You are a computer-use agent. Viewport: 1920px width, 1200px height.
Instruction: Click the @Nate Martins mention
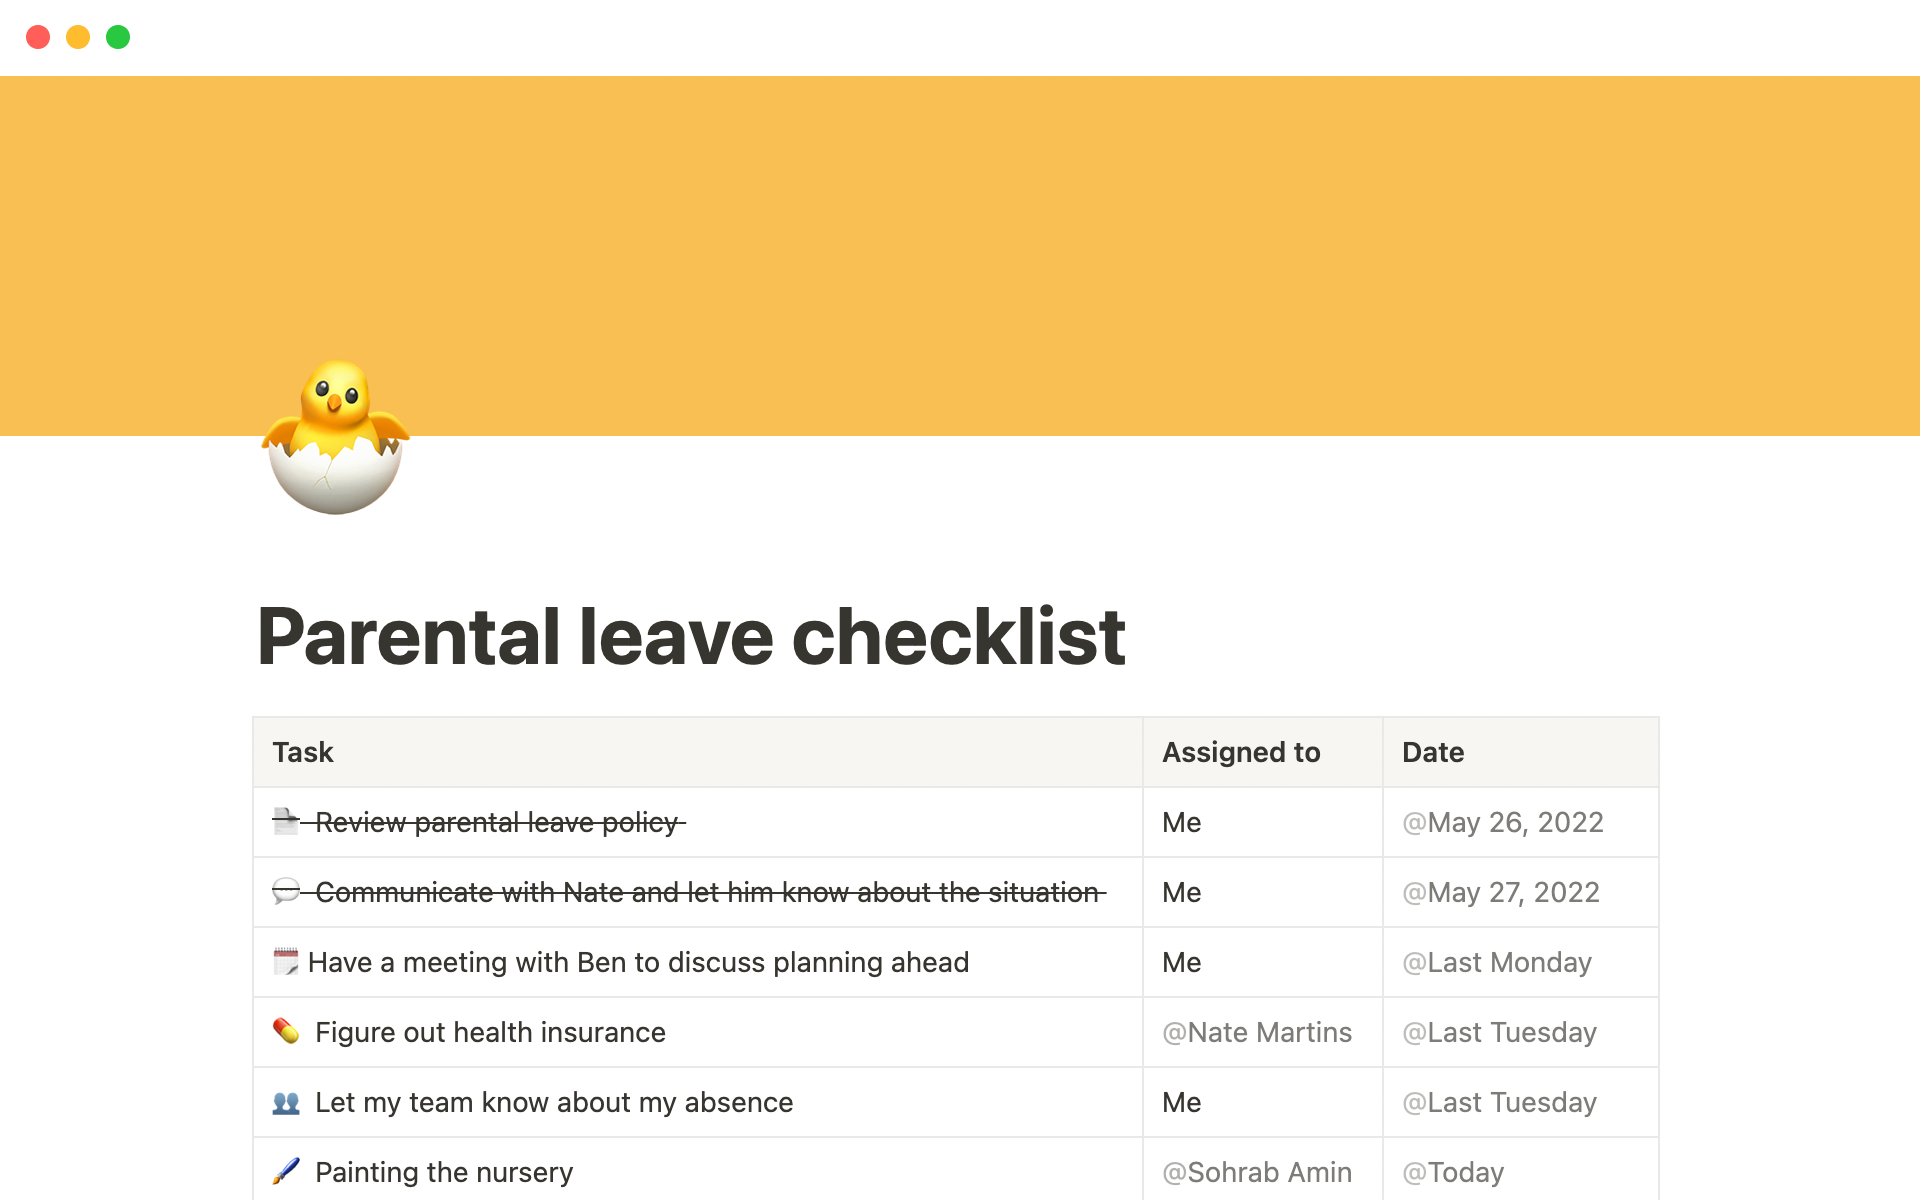coord(1257,1032)
